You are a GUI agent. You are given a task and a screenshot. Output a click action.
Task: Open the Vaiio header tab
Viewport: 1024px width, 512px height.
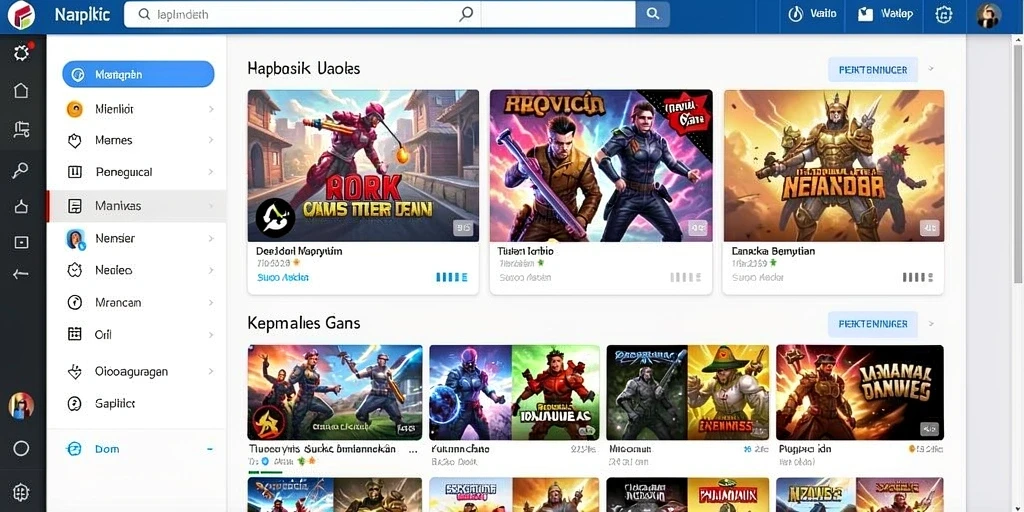tap(814, 14)
